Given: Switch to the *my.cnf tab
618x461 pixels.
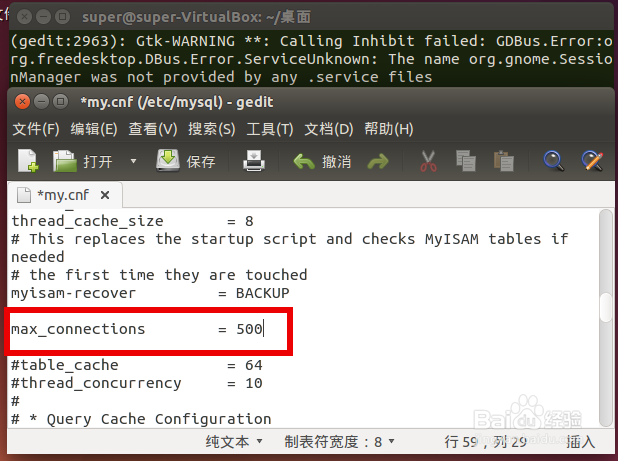Looking at the screenshot, I should [63, 195].
